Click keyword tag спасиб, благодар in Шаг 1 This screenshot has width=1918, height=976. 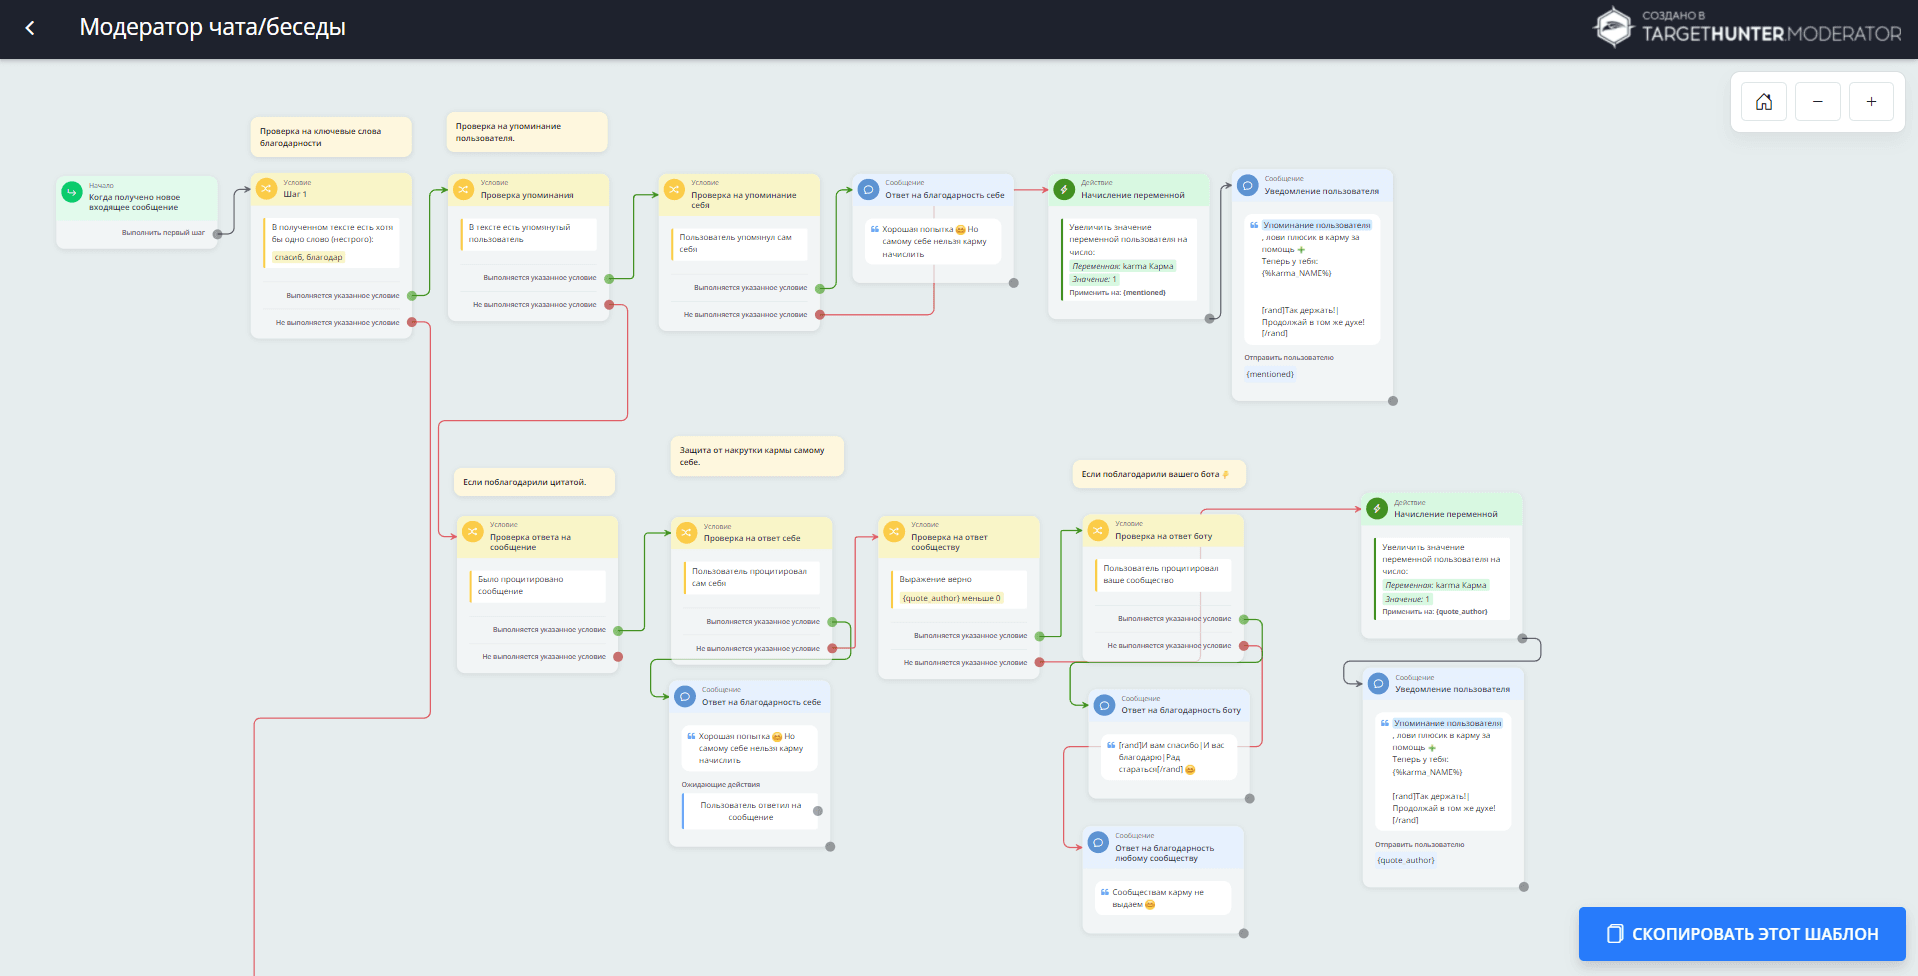(308, 257)
